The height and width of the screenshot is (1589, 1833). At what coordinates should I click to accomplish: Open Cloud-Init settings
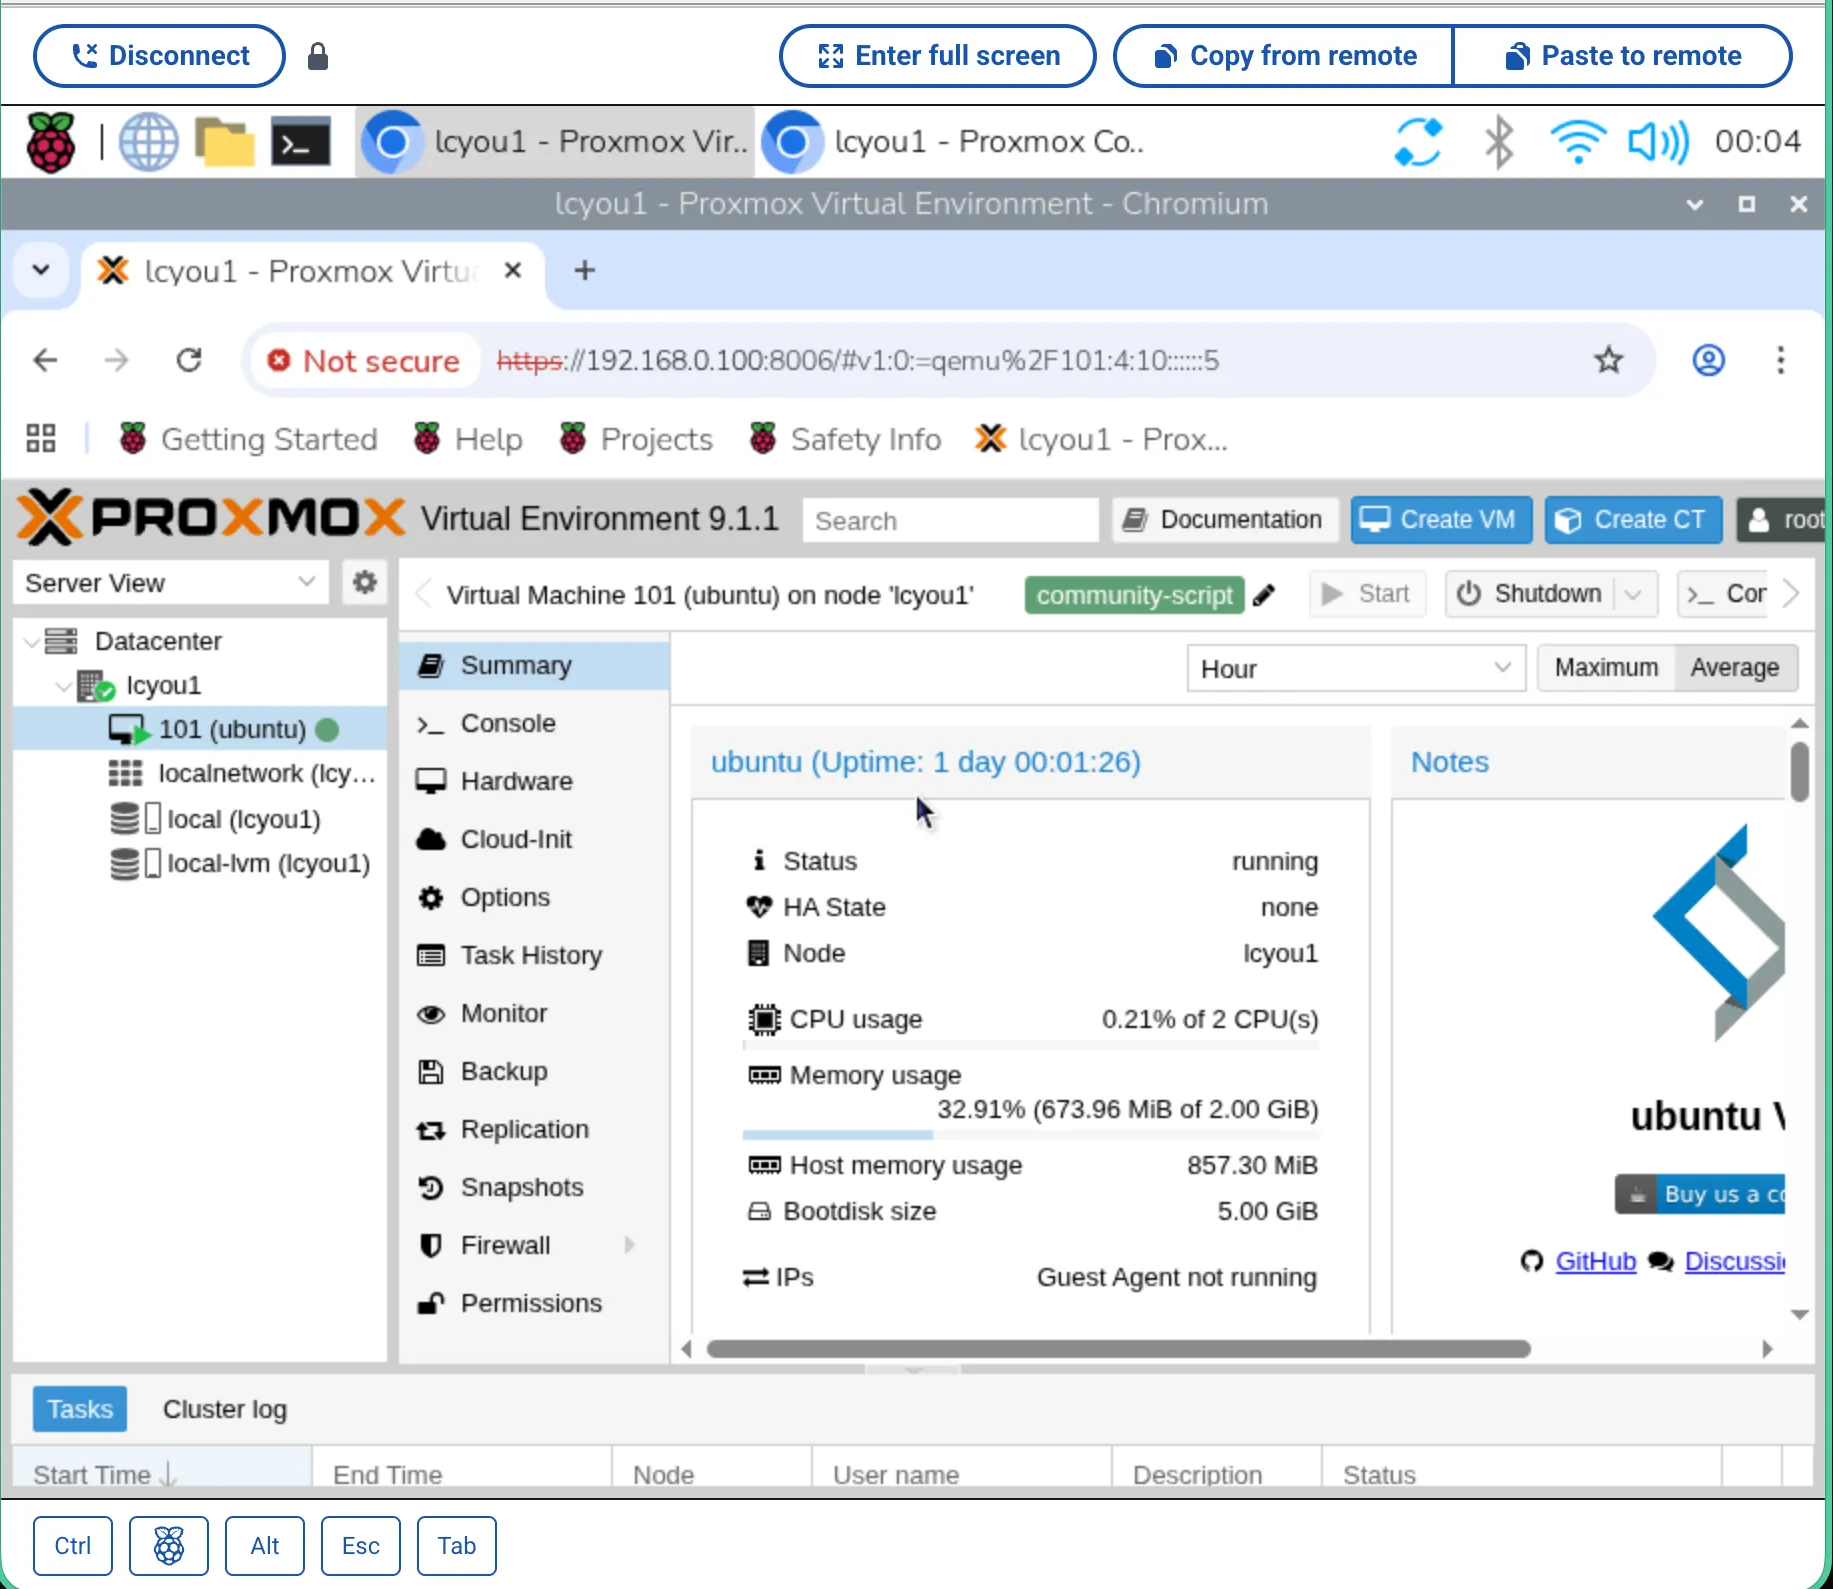pyautogui.click(x=519, y=839)
